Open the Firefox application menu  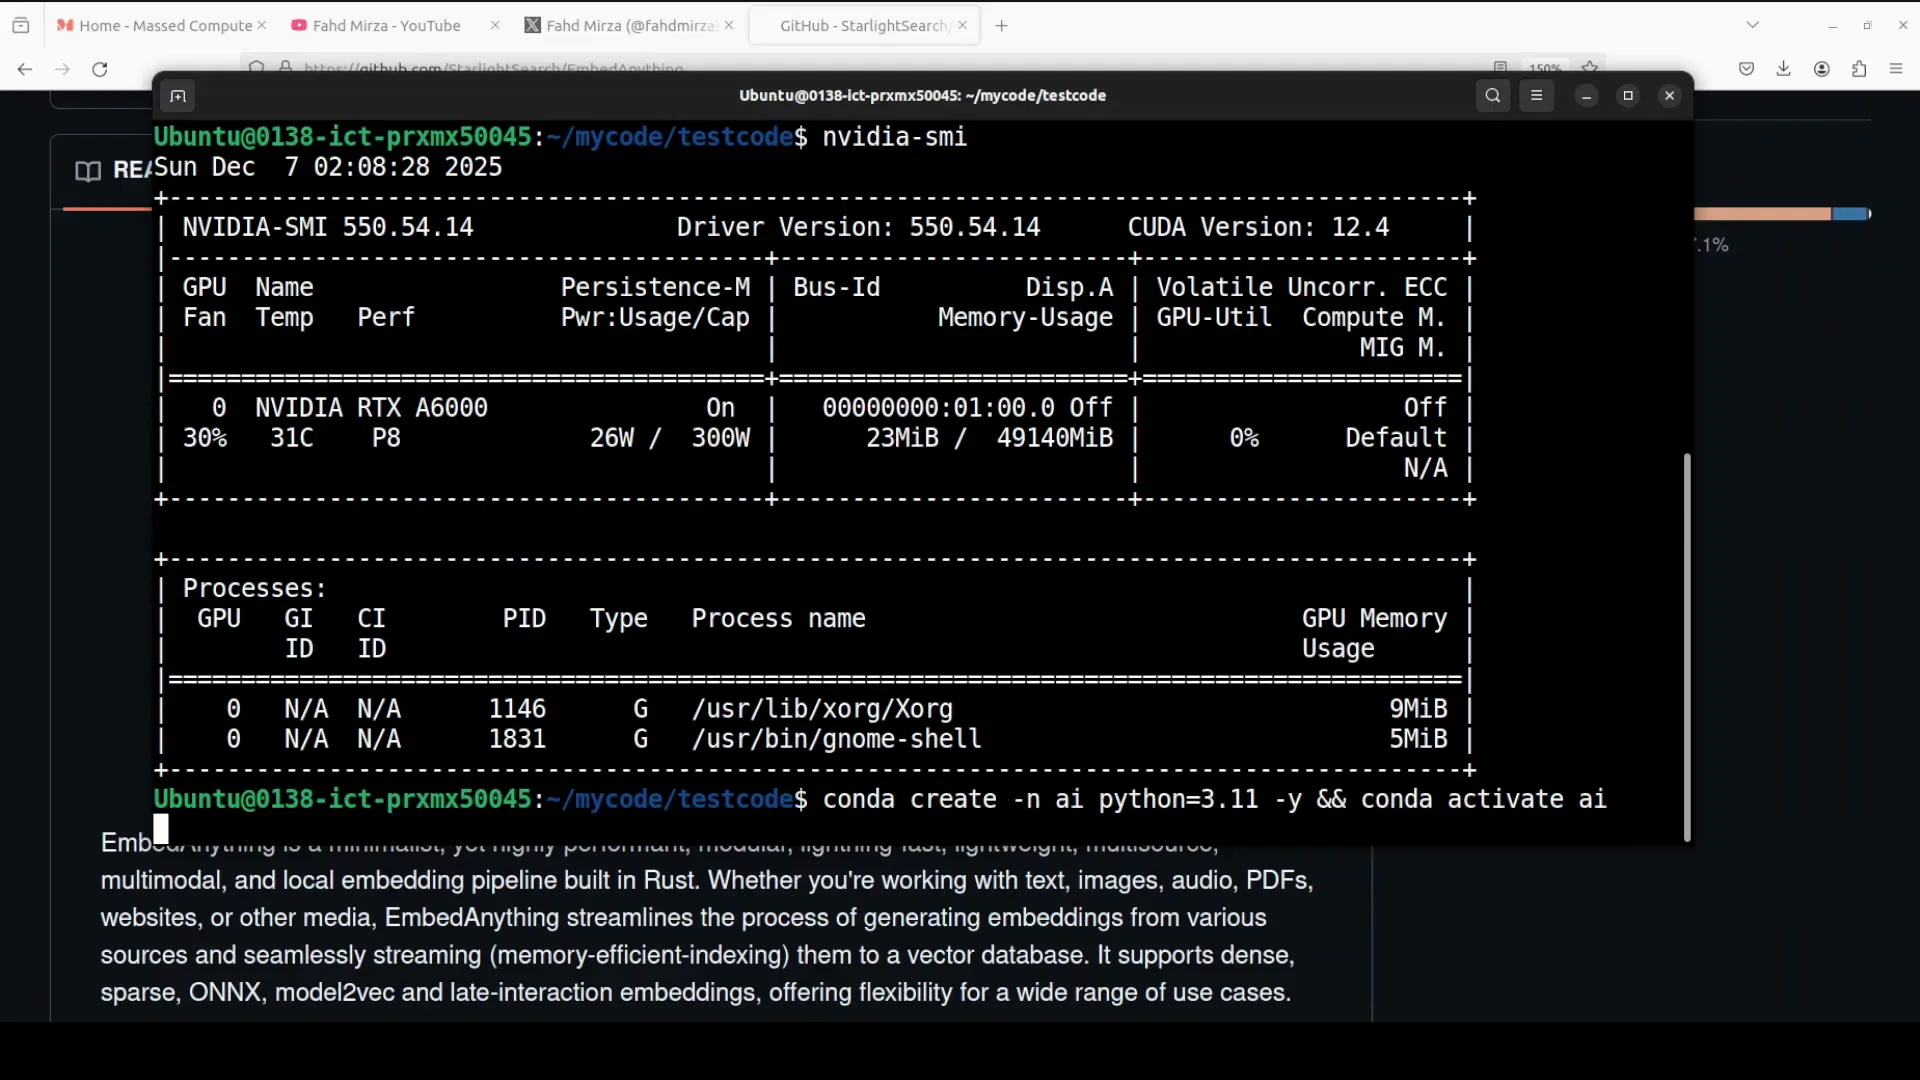1896,69
